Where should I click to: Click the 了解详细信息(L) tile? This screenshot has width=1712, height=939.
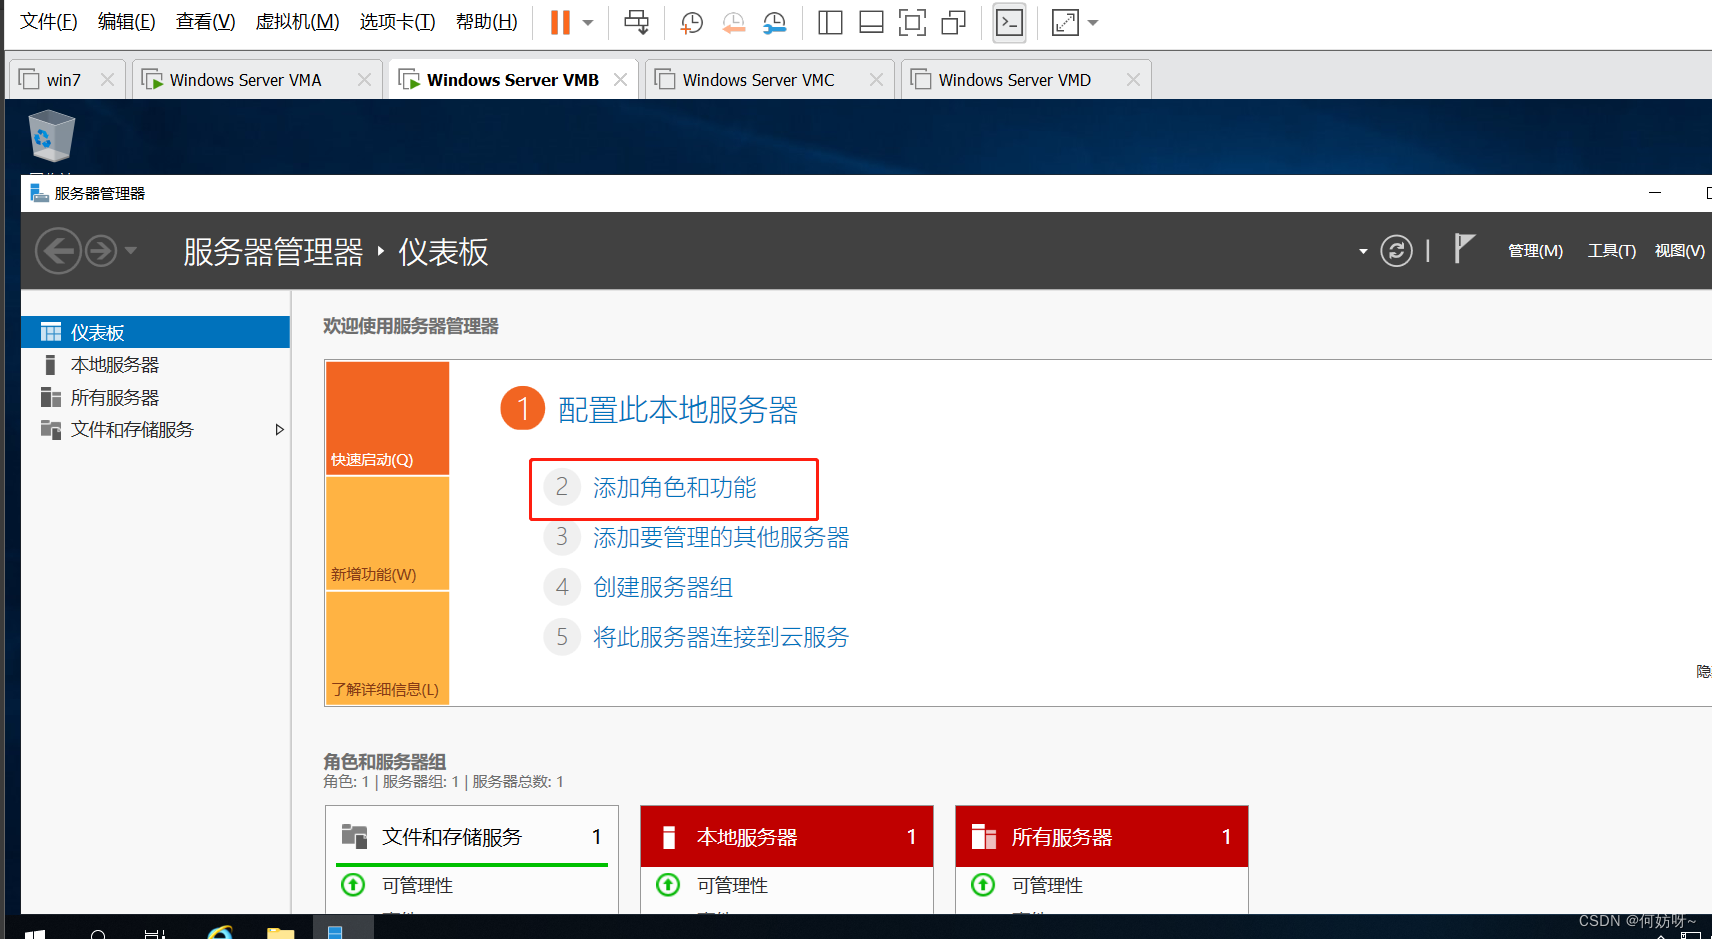[x=387, y=648]
